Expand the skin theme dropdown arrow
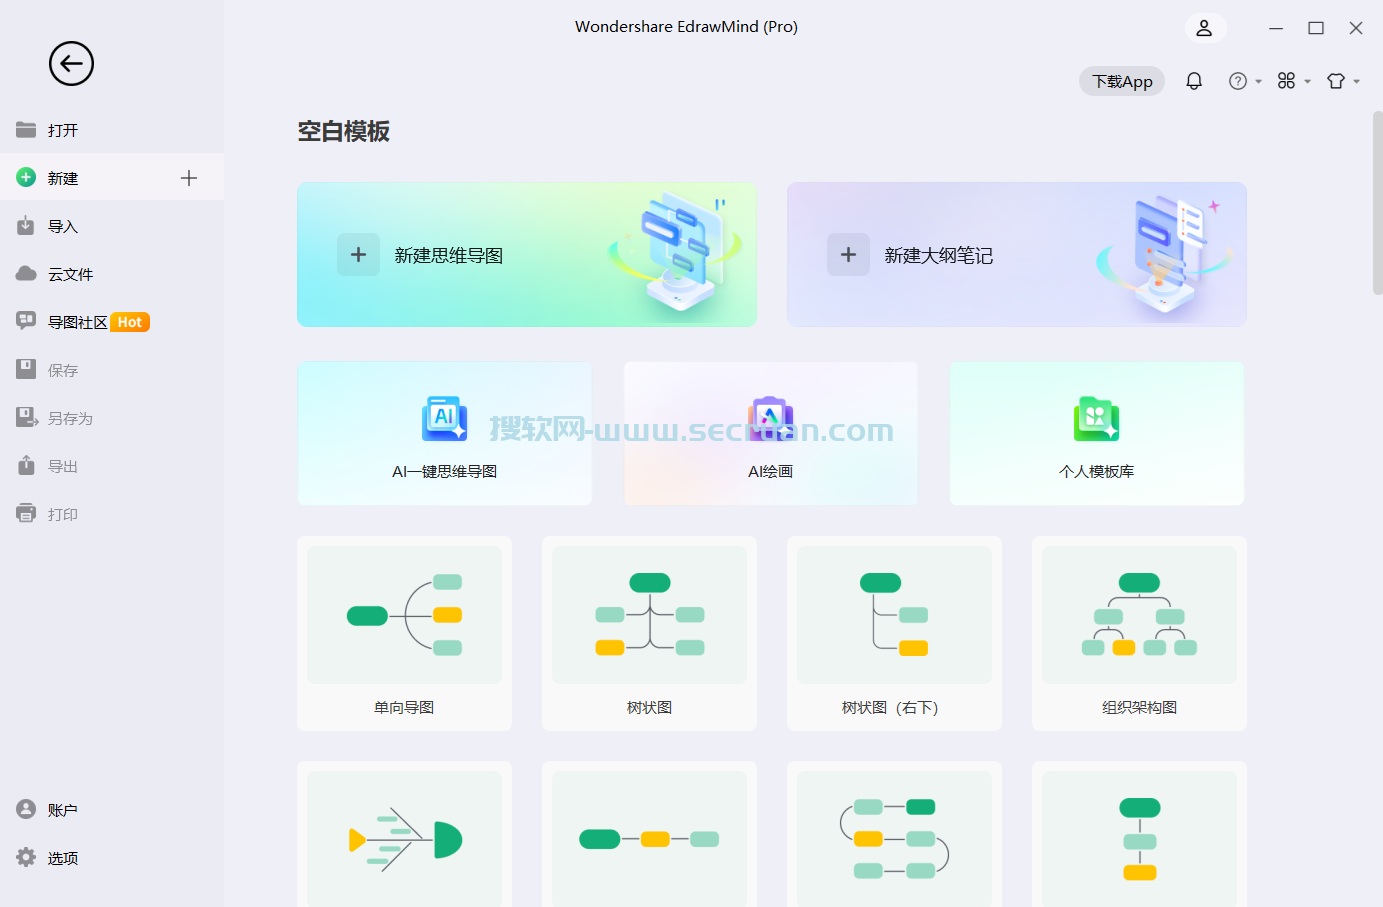 [x=1357, y=82]
